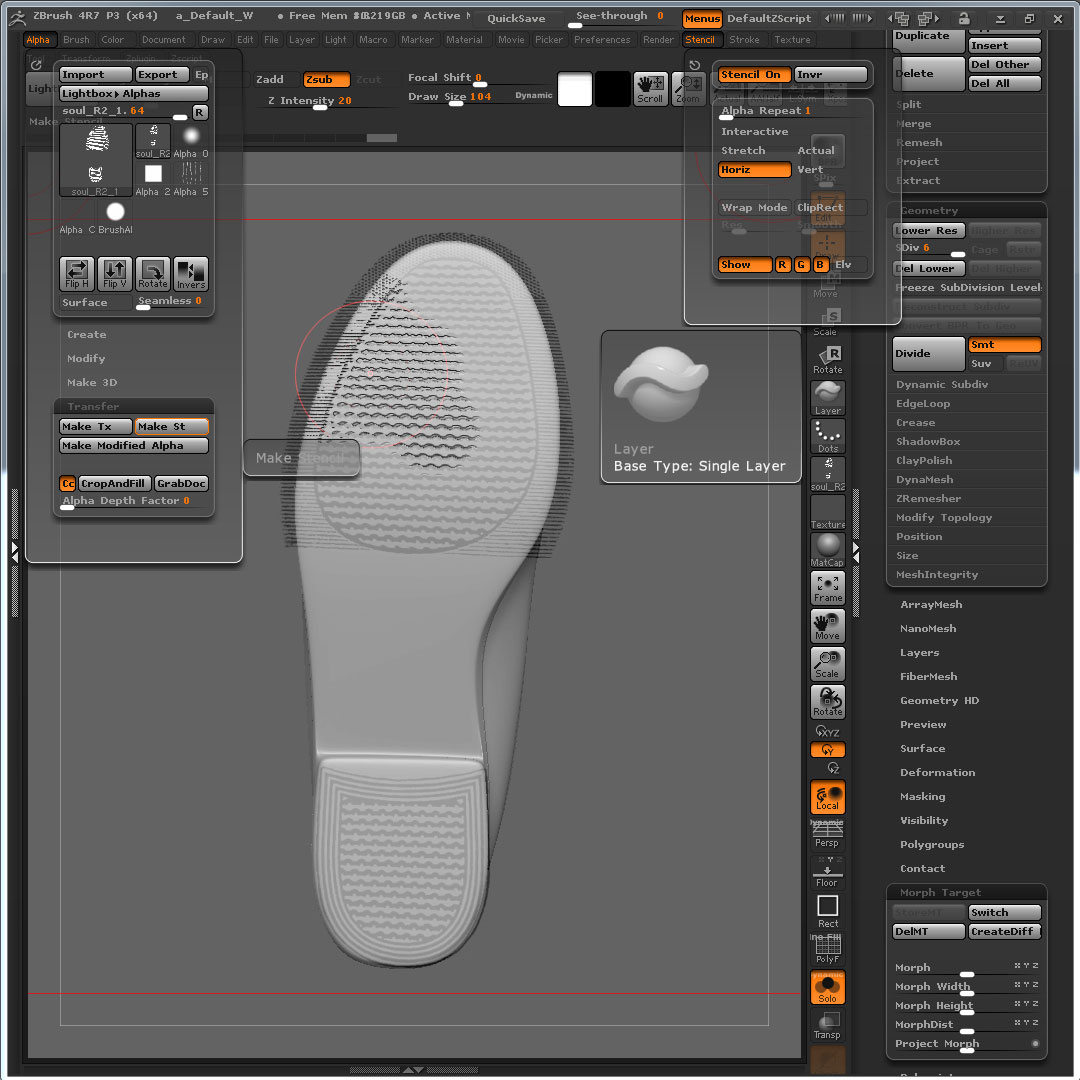
Task: Open the Texture menu
Action: 792,40
